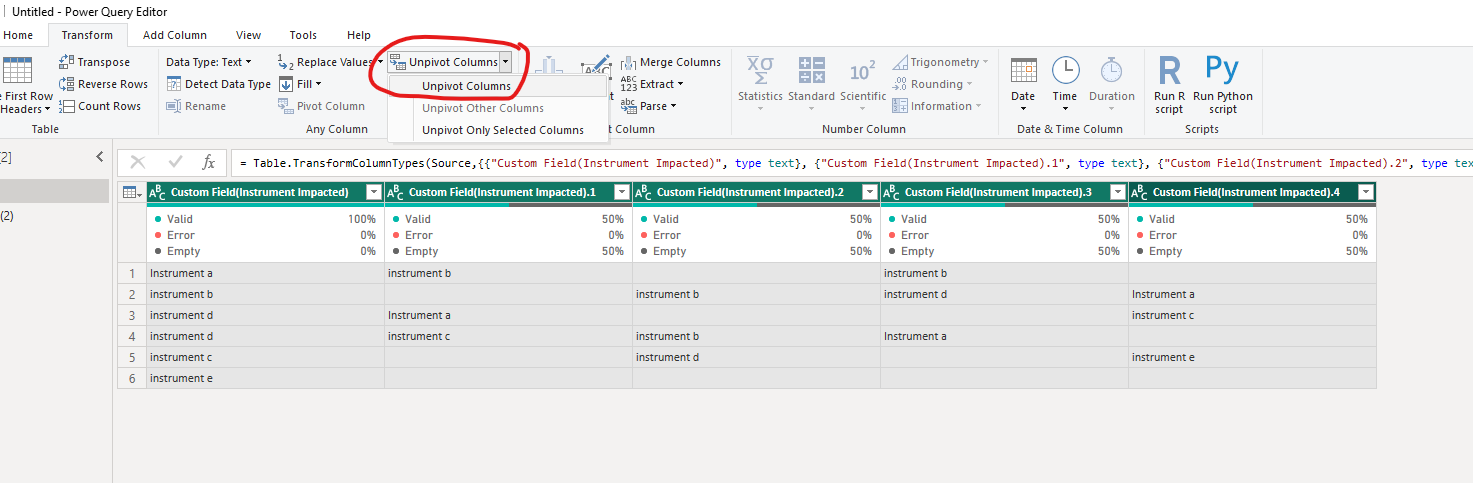Select row number 3 header

coord(131,315)
